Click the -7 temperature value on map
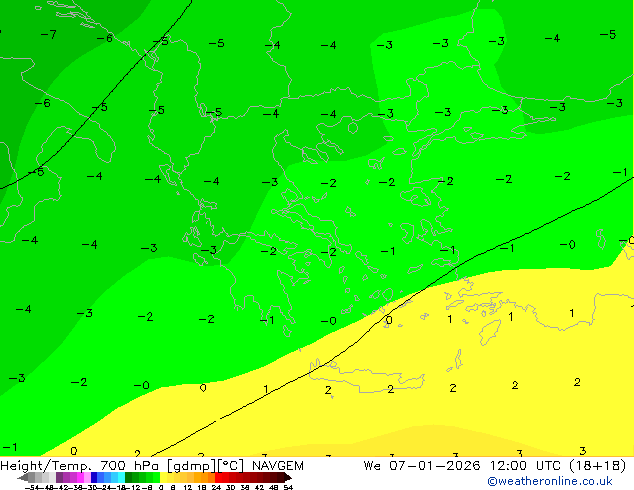 click(x=49, y=34)
